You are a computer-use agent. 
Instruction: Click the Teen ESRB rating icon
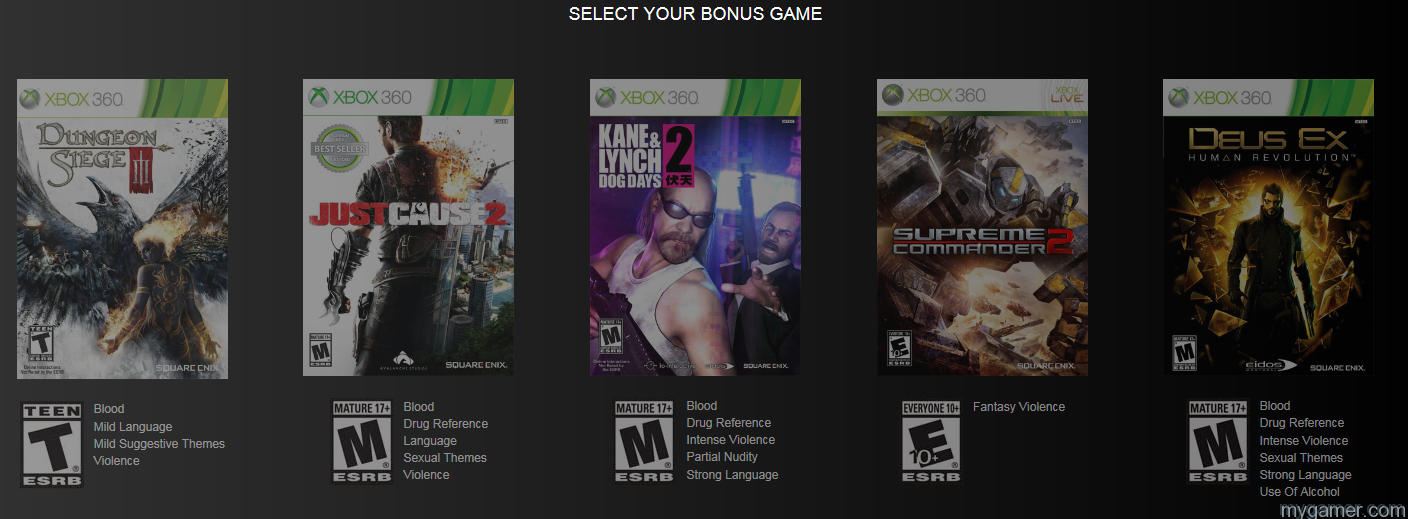(x=52, y=444)
